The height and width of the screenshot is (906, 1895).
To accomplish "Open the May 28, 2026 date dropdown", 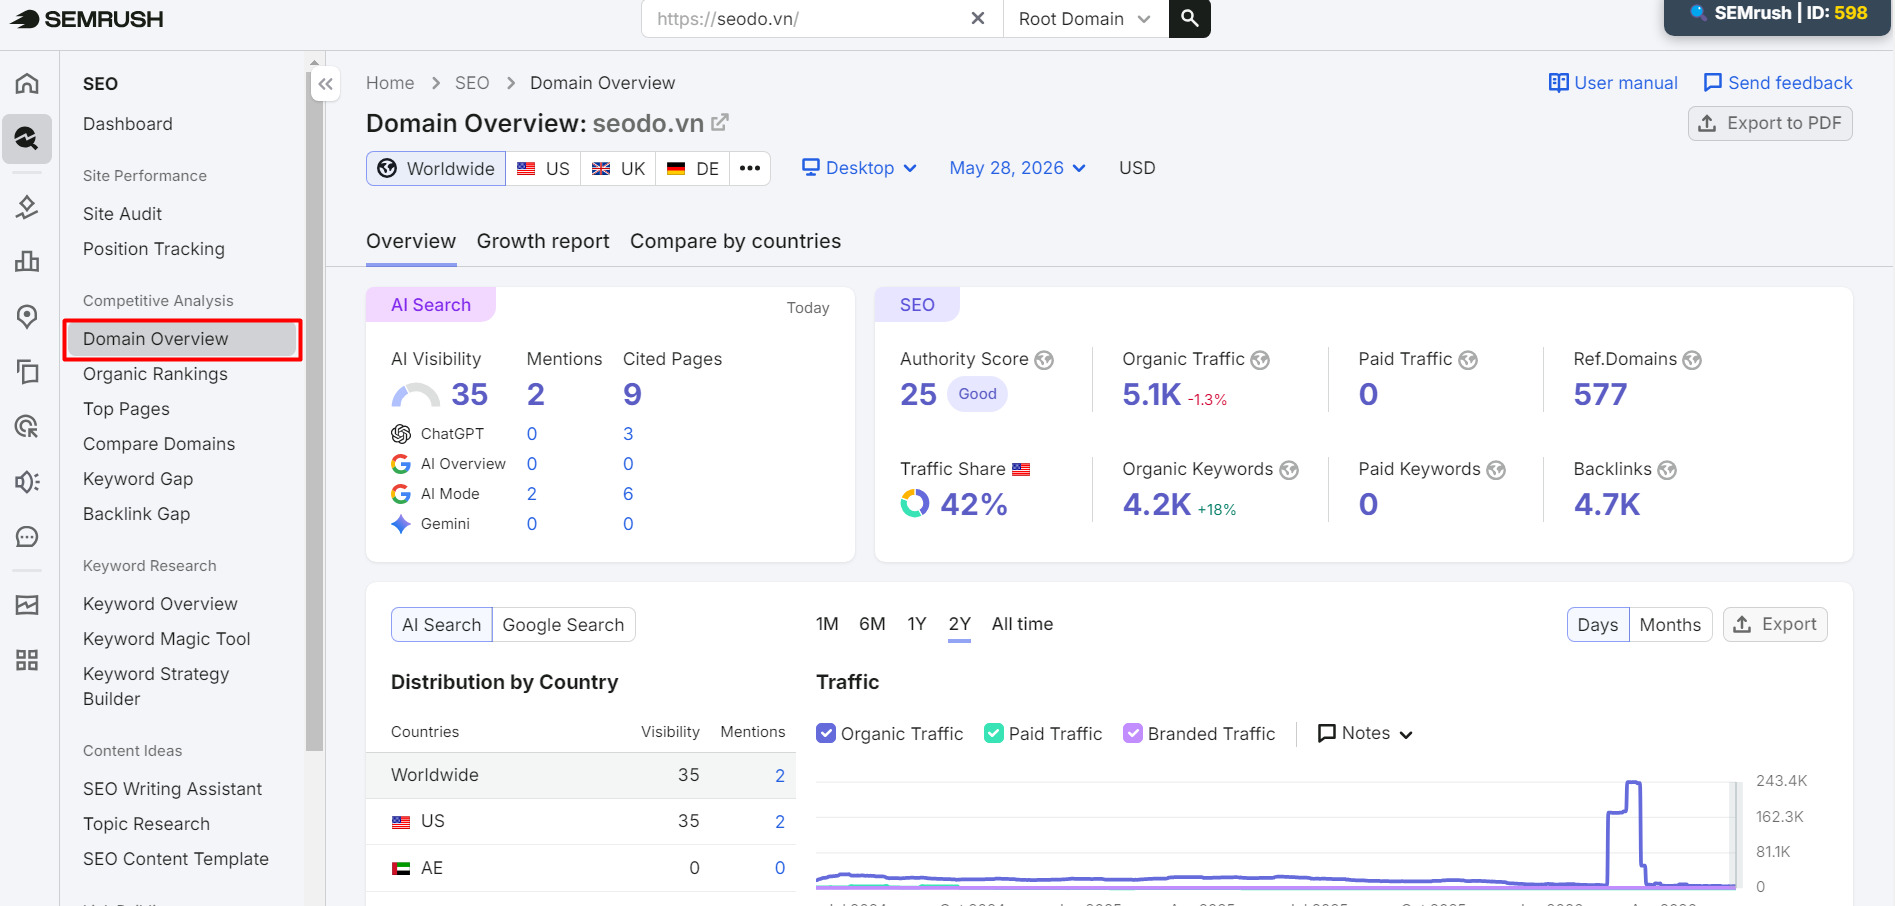I will (1017, 168).
